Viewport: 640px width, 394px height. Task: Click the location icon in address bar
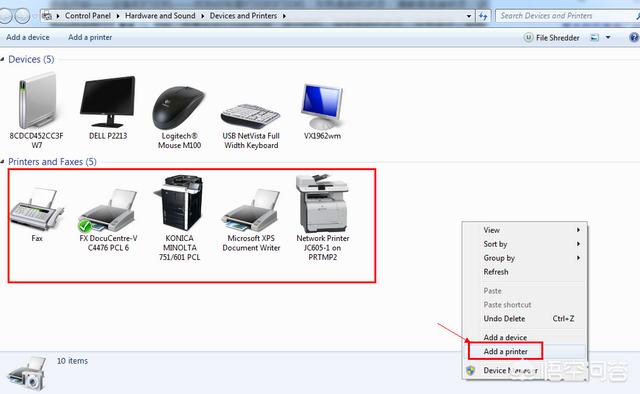coord(47,16)
